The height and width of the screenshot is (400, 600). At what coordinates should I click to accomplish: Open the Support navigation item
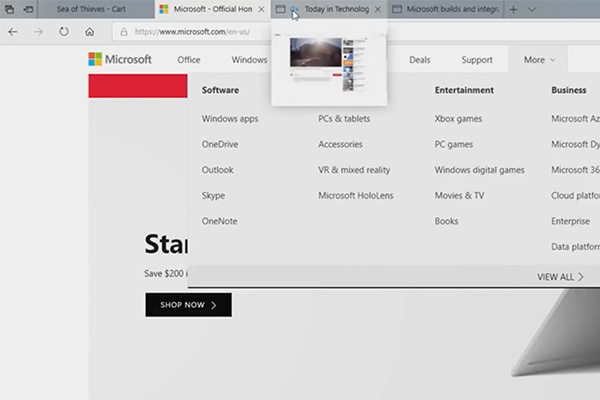click(x=477, y=60)
